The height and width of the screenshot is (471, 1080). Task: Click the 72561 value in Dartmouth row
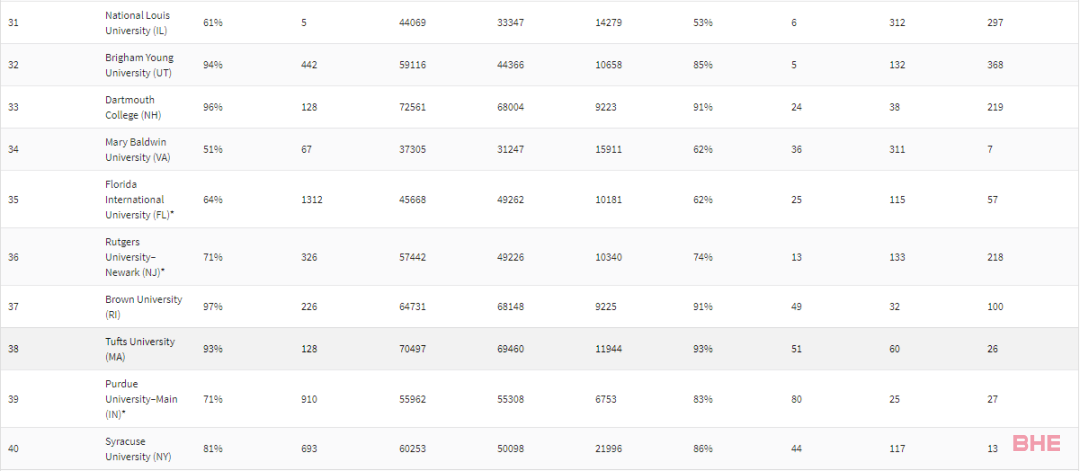[413, 107]
